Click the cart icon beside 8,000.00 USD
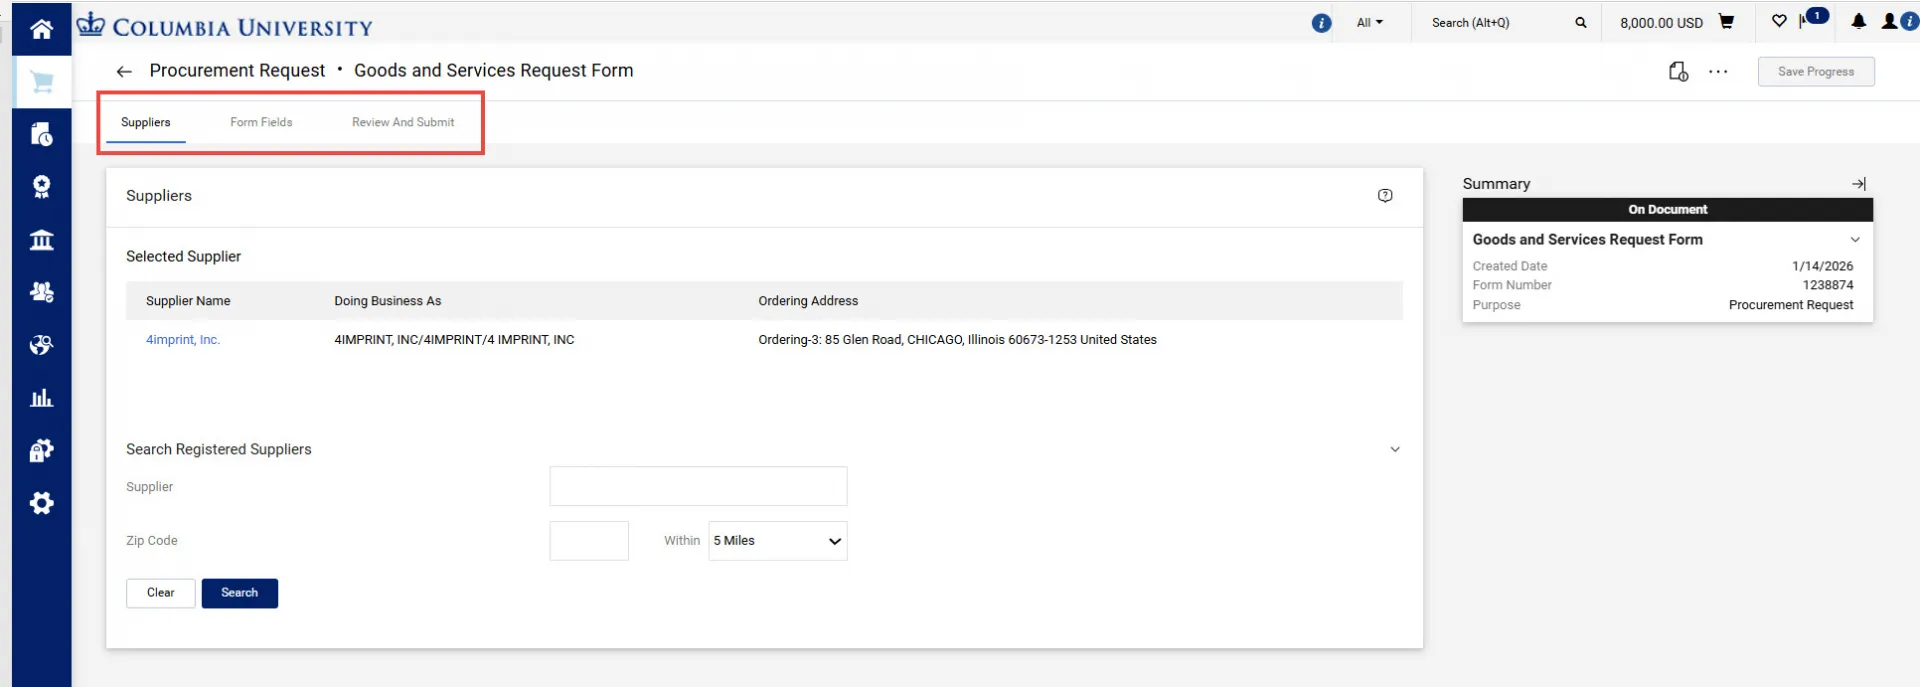The width and height of the screenshot is (1920, 687). 1726,21
